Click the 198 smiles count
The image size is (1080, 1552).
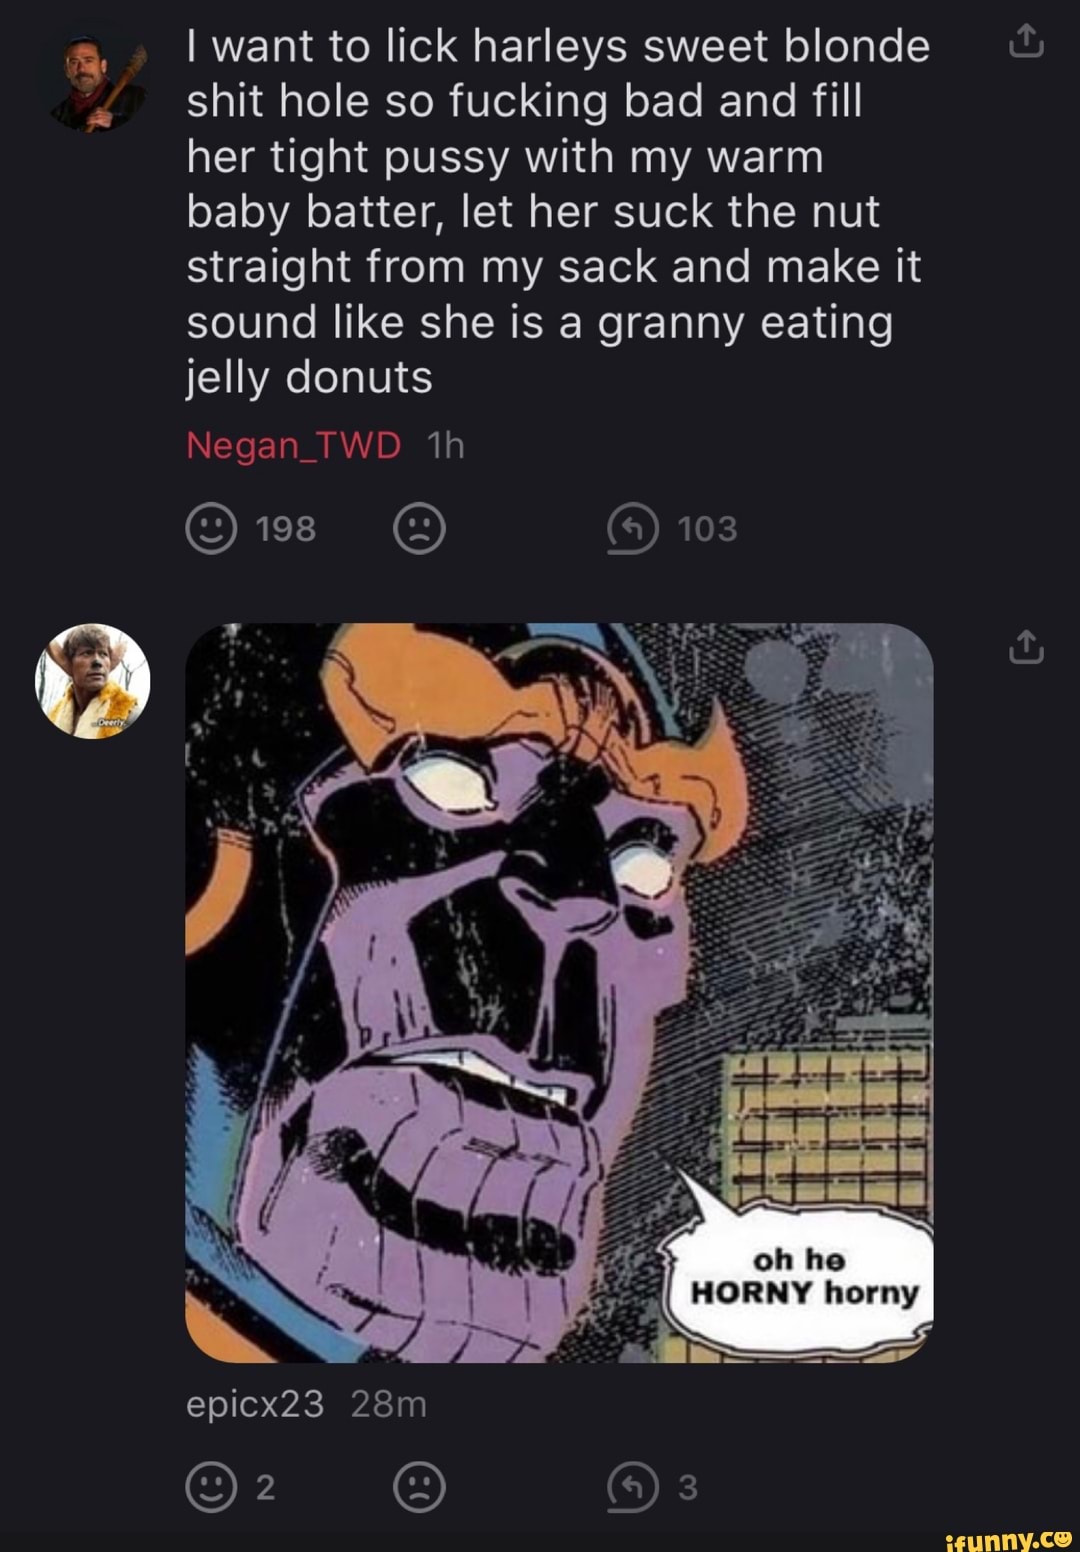(286, 529)
